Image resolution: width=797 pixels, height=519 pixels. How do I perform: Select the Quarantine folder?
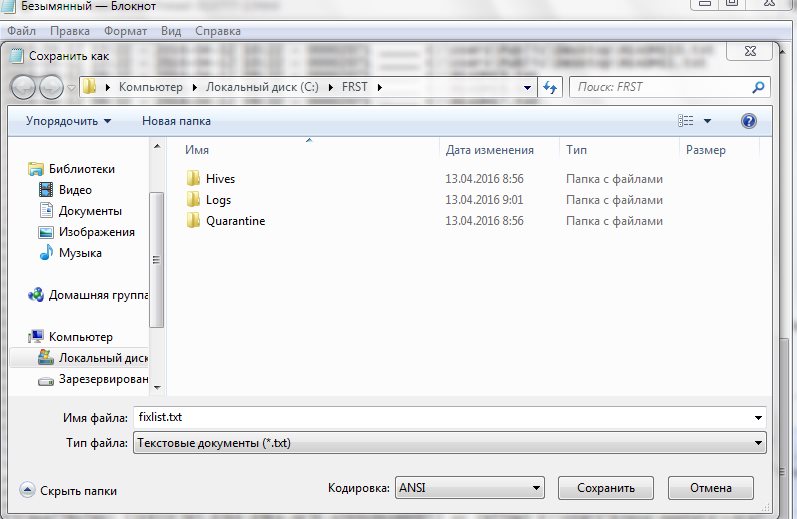coord(235,221)
